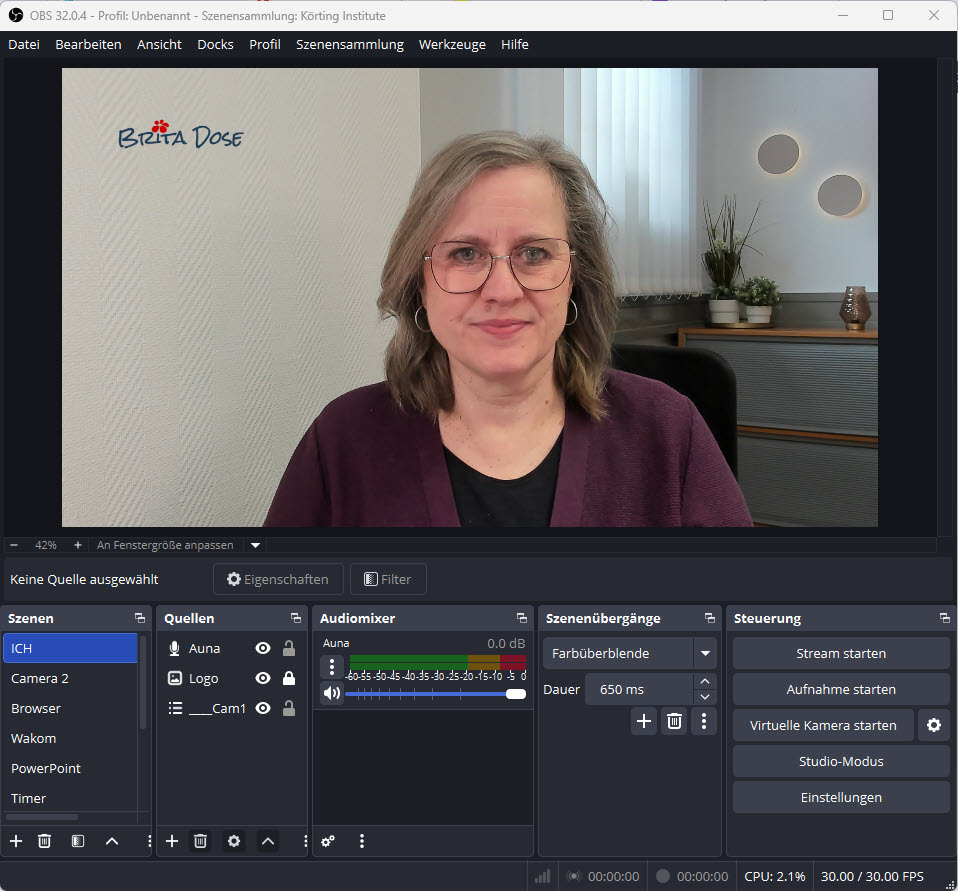This screenshot has width=958, height=891.
Task: Open scene filters icon in Szenen toolbar
Action: tap(78, 841)
